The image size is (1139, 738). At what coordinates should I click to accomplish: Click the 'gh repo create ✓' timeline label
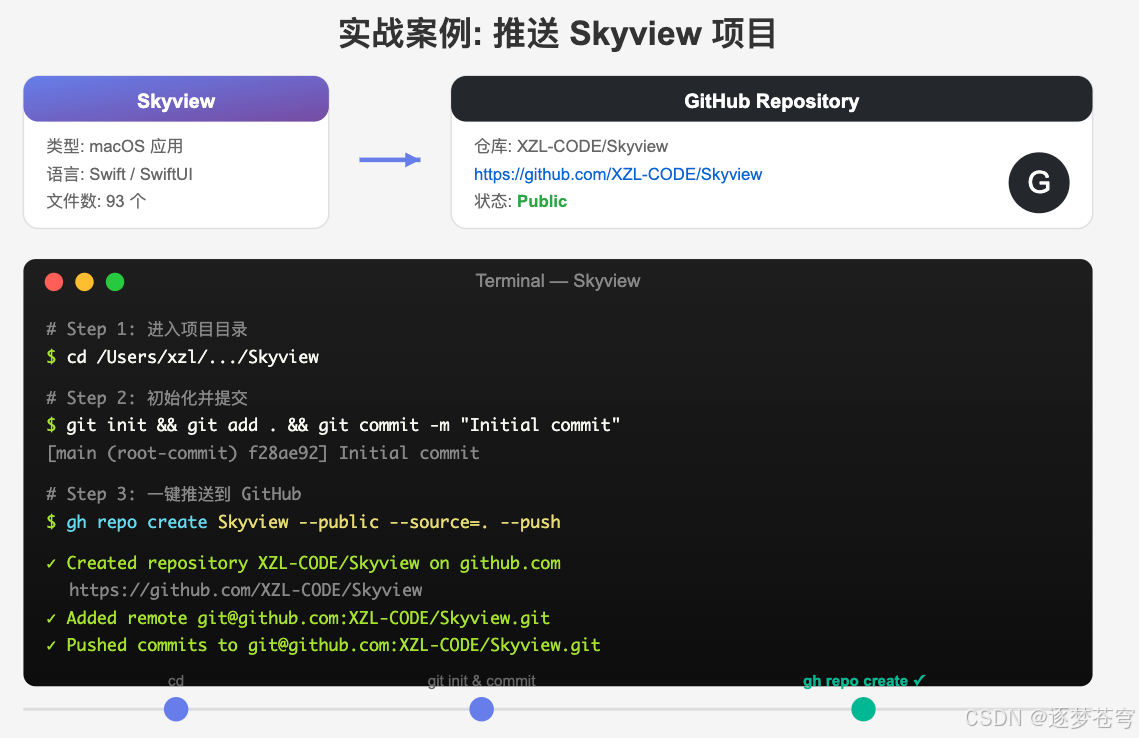[864, 681]
